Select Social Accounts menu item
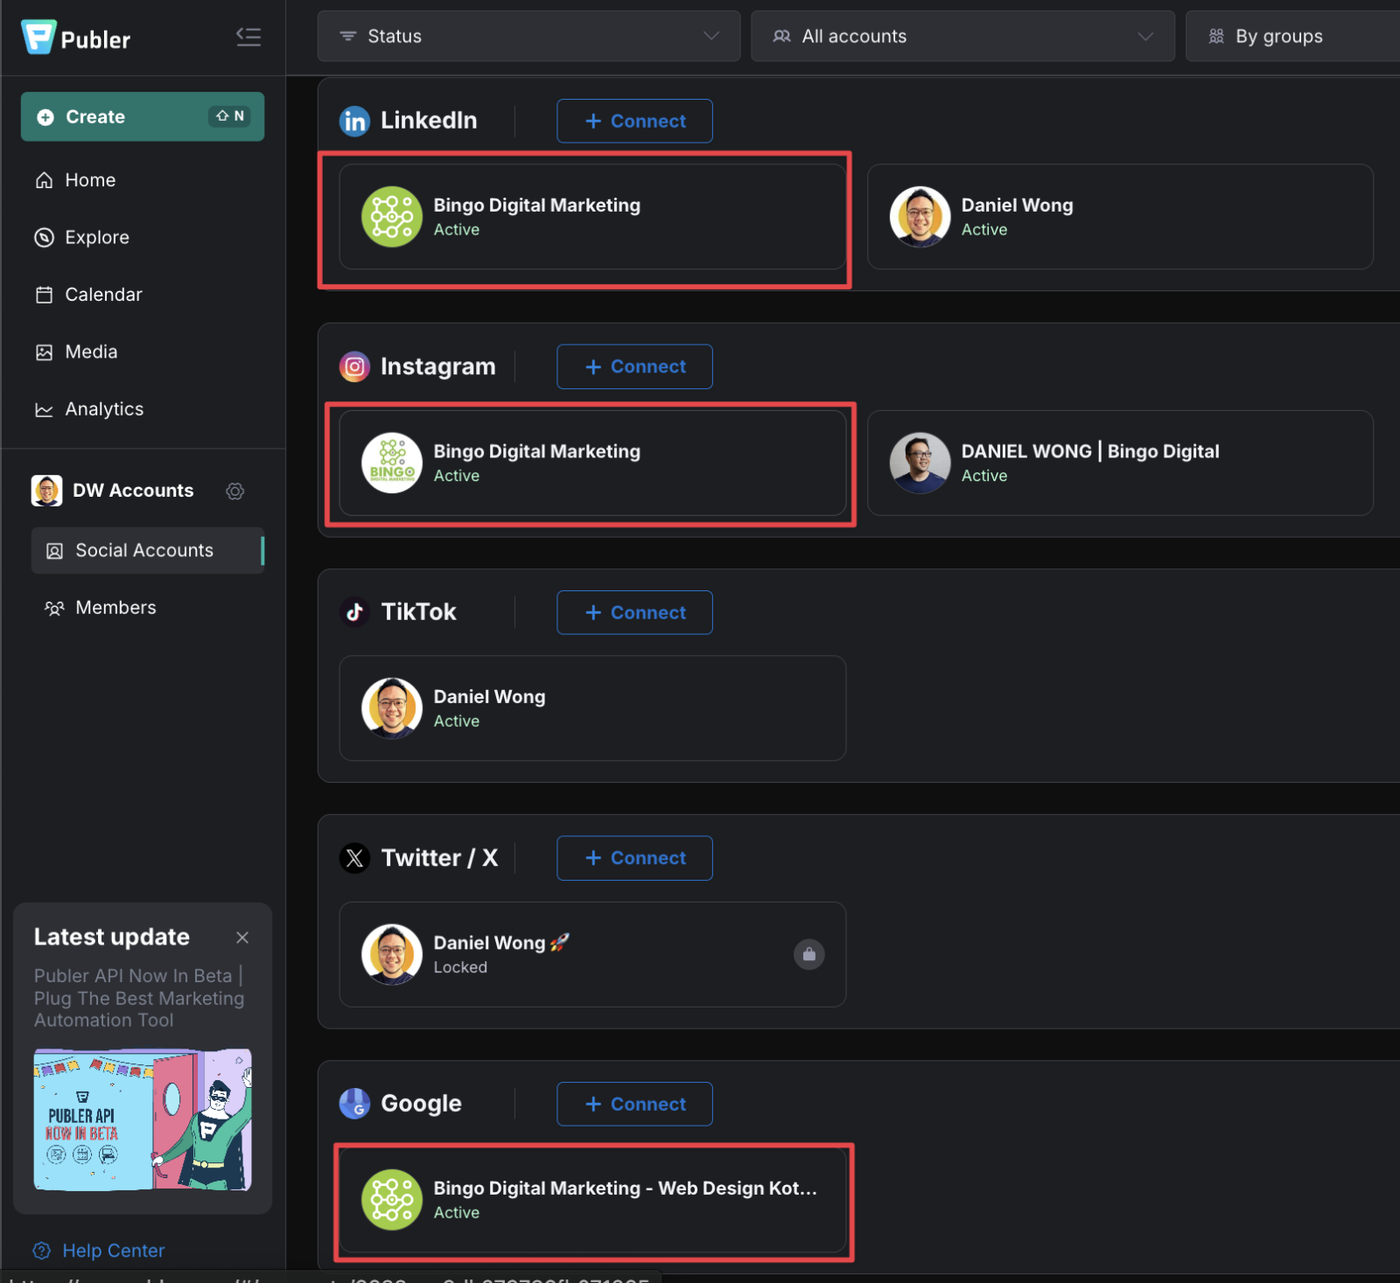The width and height of the screenshot is (1400, 1283). tap(148, 551)
